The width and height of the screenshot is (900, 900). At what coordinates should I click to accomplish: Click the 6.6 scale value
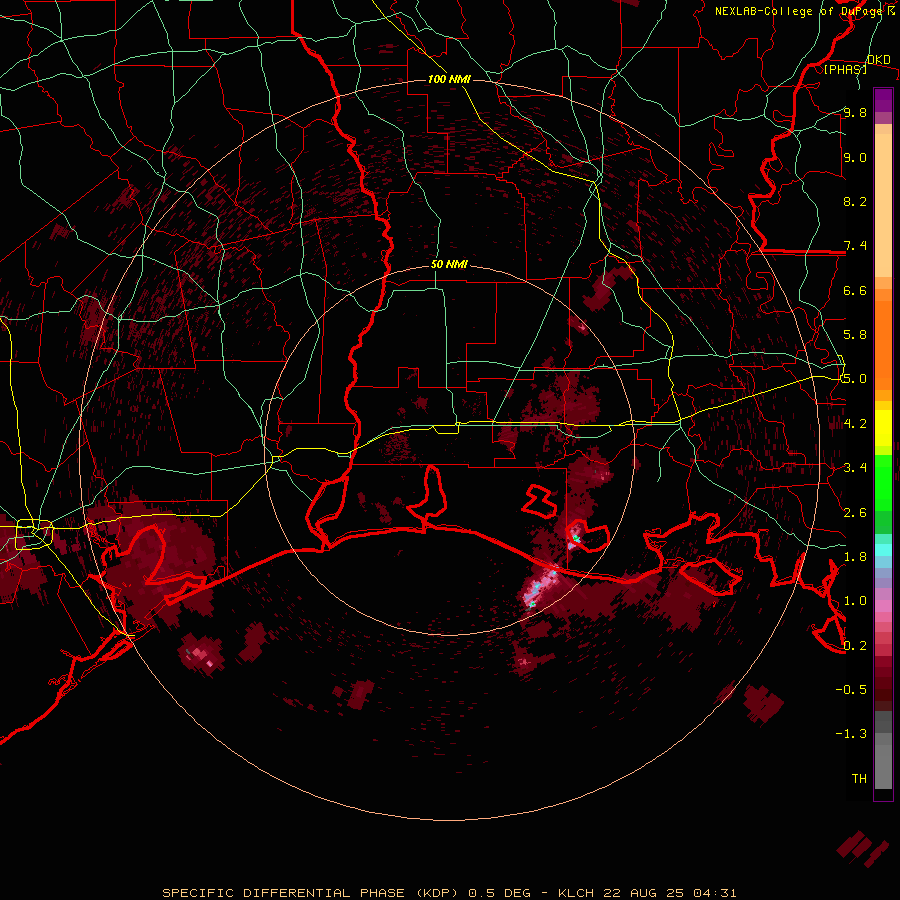[855, 290]
